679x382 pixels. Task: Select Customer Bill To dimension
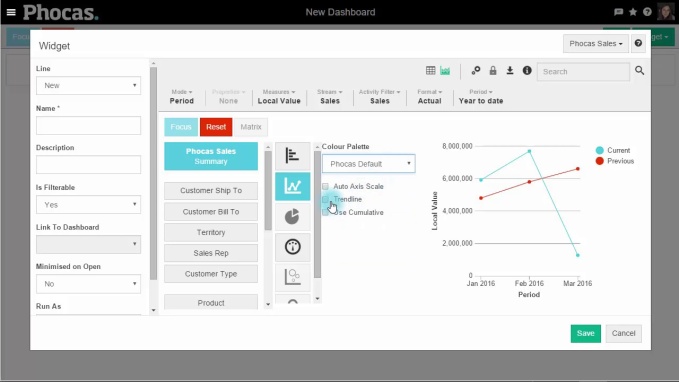click(x=211, y=212)
